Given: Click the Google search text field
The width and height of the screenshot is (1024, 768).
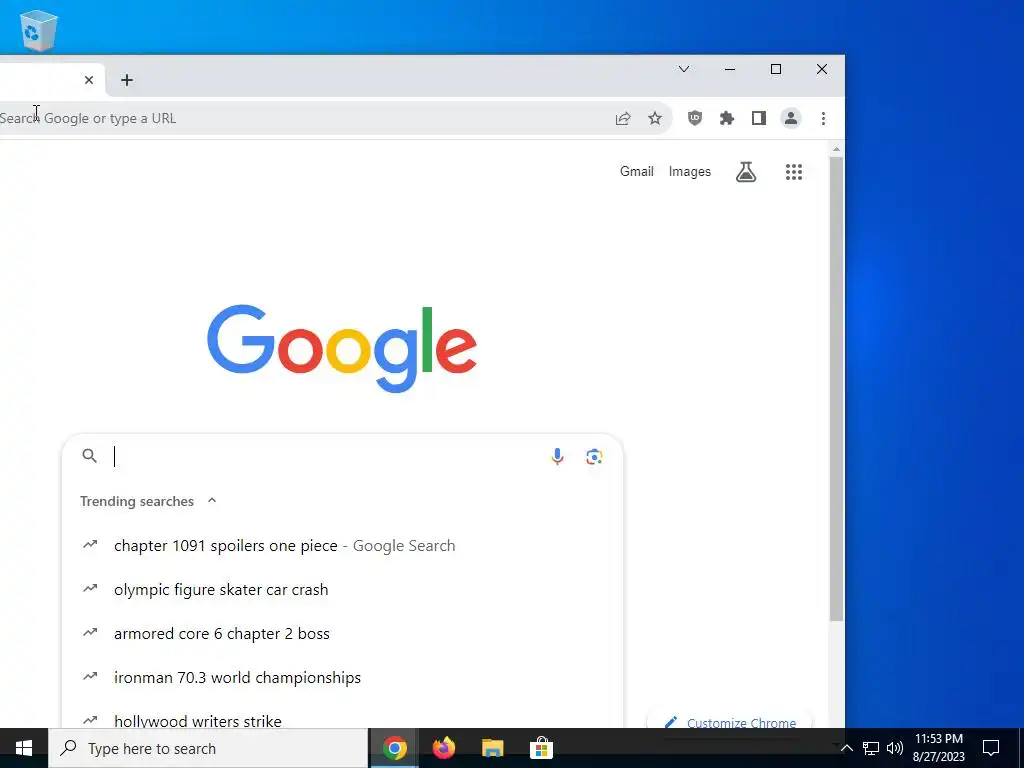Looking at the screenshot, I should pyautogui.click(x=327, y=456).
